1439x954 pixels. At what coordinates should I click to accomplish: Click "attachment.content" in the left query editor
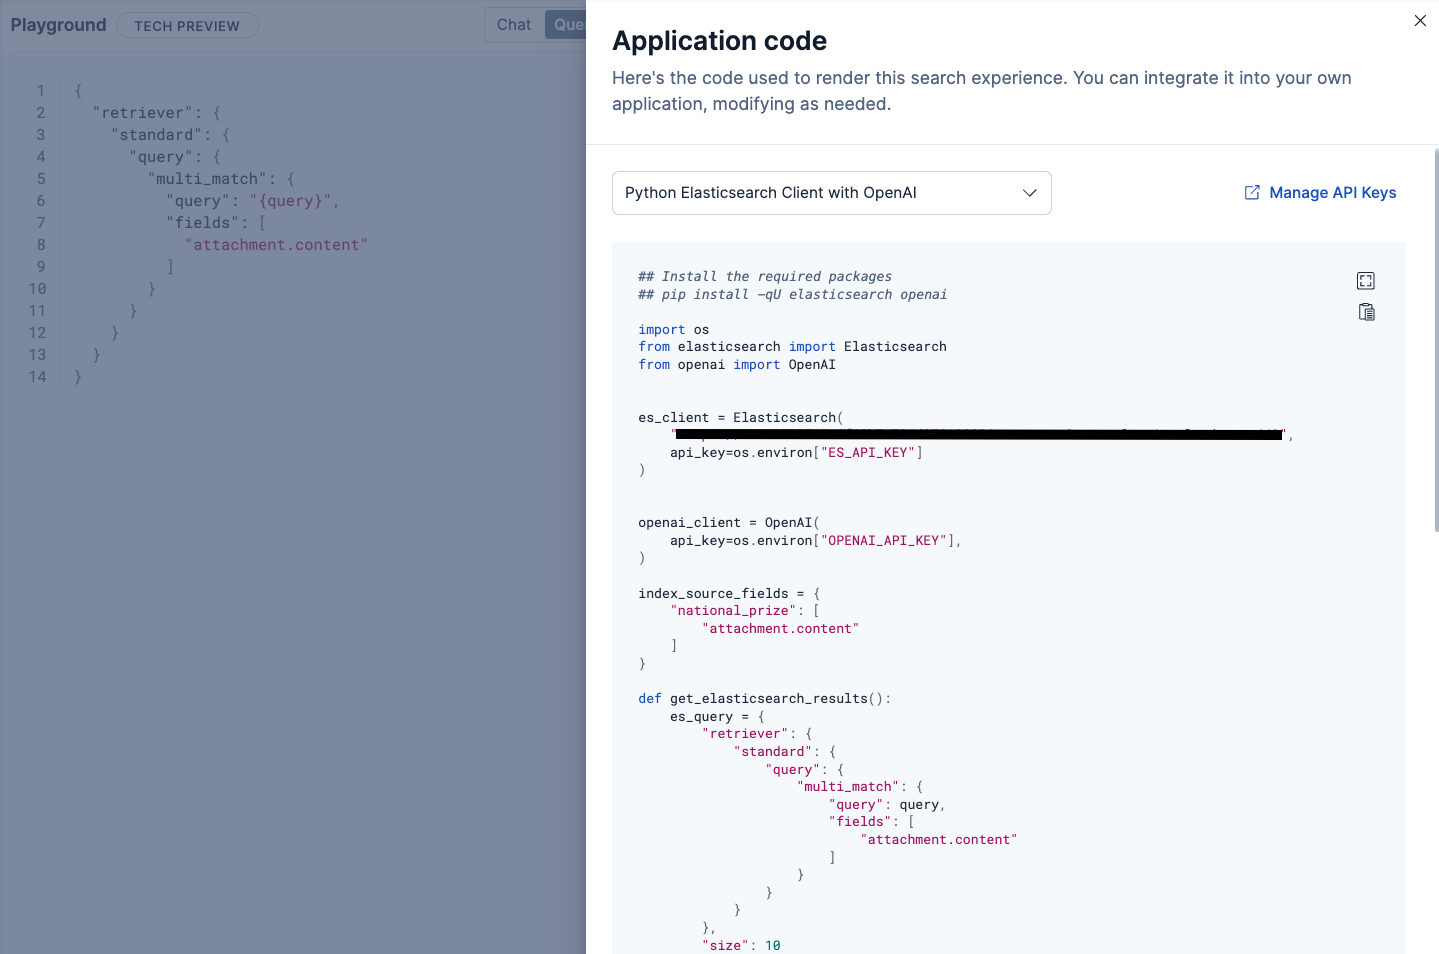coord(276,245)
